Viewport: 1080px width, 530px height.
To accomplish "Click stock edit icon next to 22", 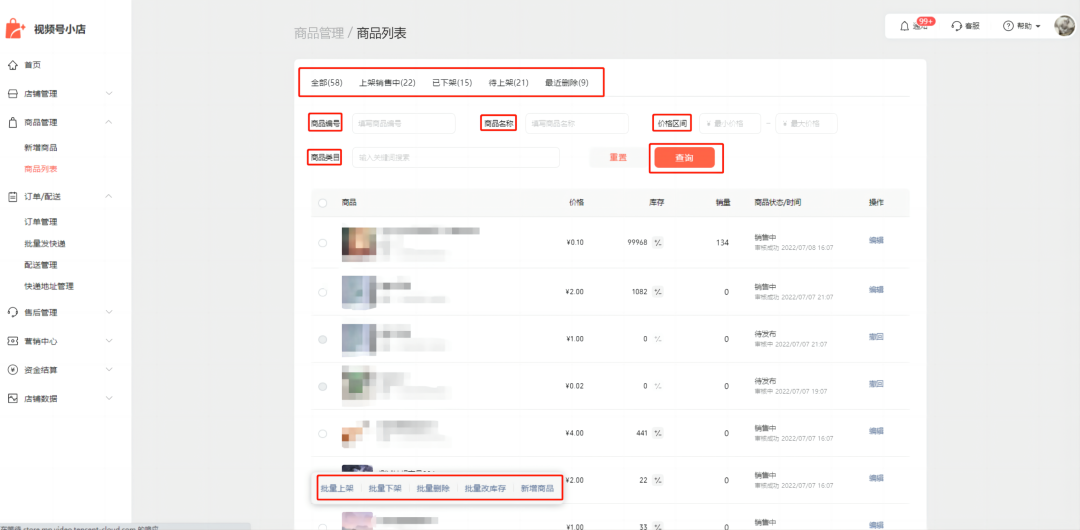I will tap(658, 480).
